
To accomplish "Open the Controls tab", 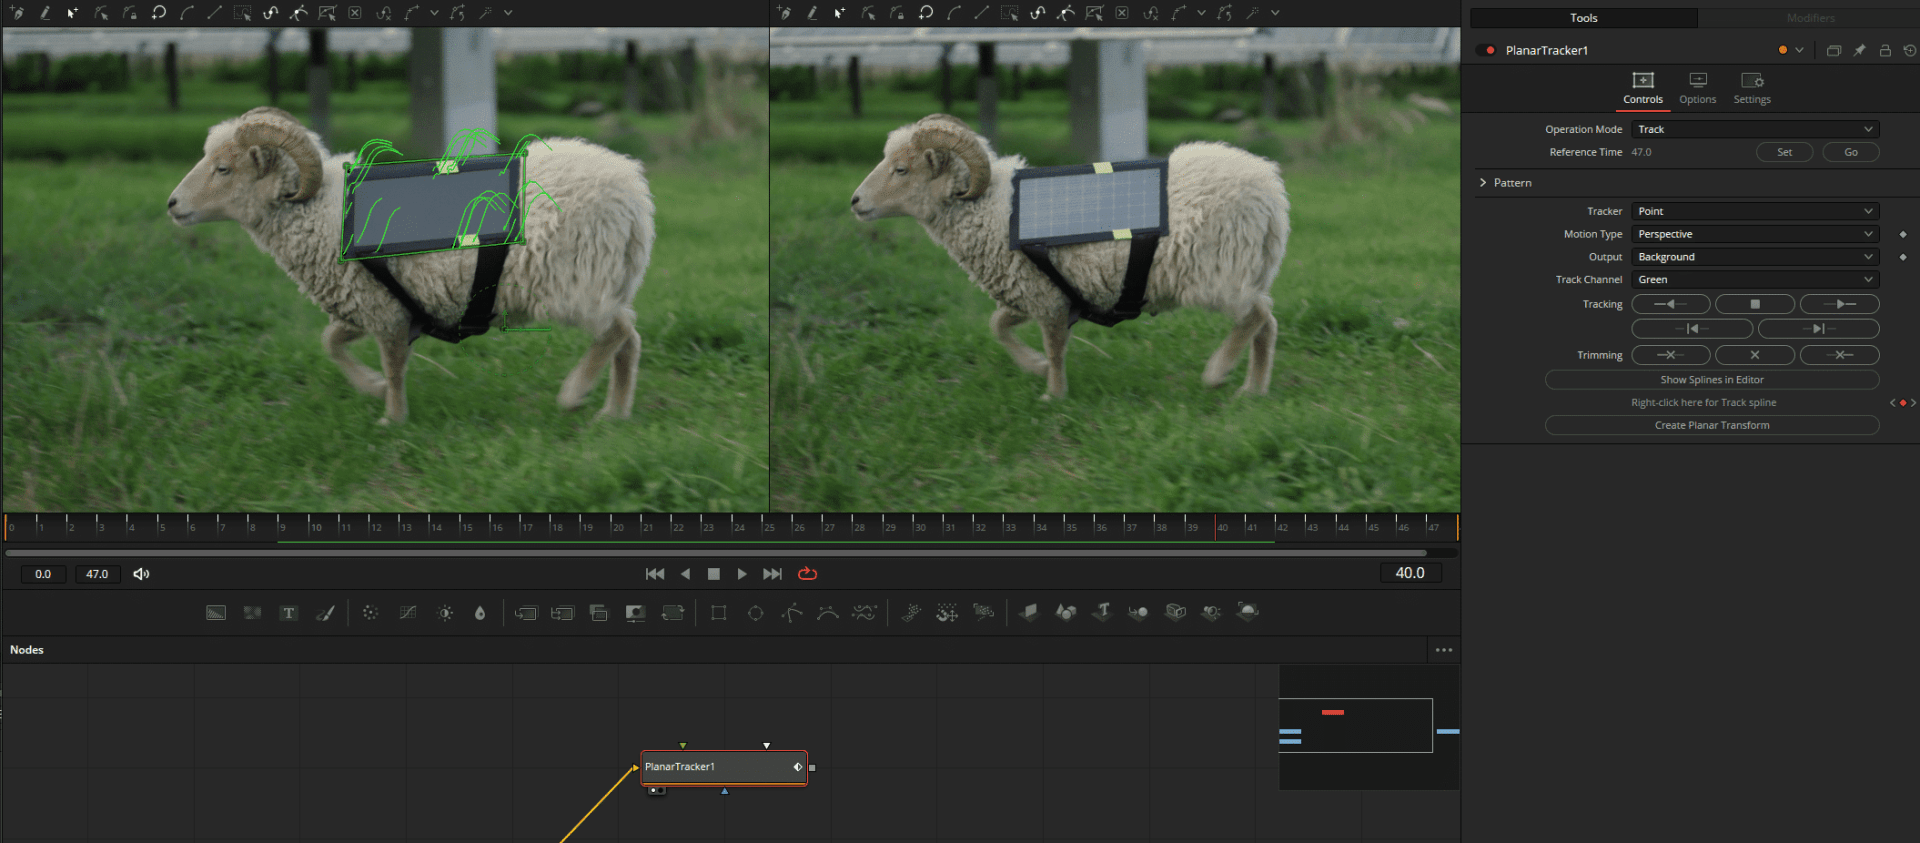I will [x=1643, y=88].
